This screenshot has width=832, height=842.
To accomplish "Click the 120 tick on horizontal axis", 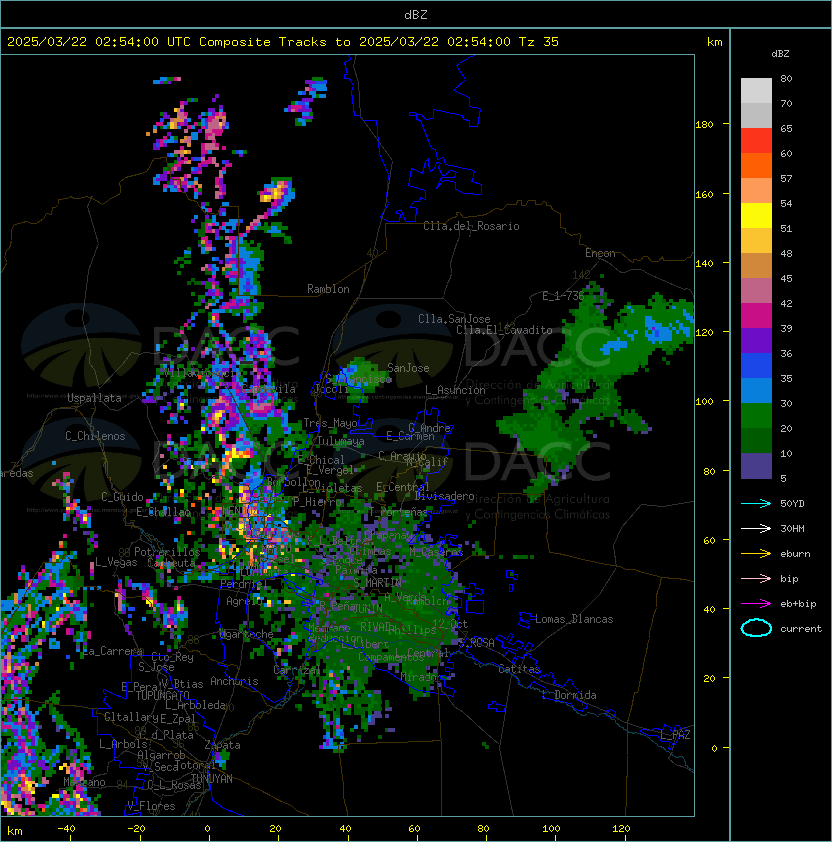I will pos(621,829).
